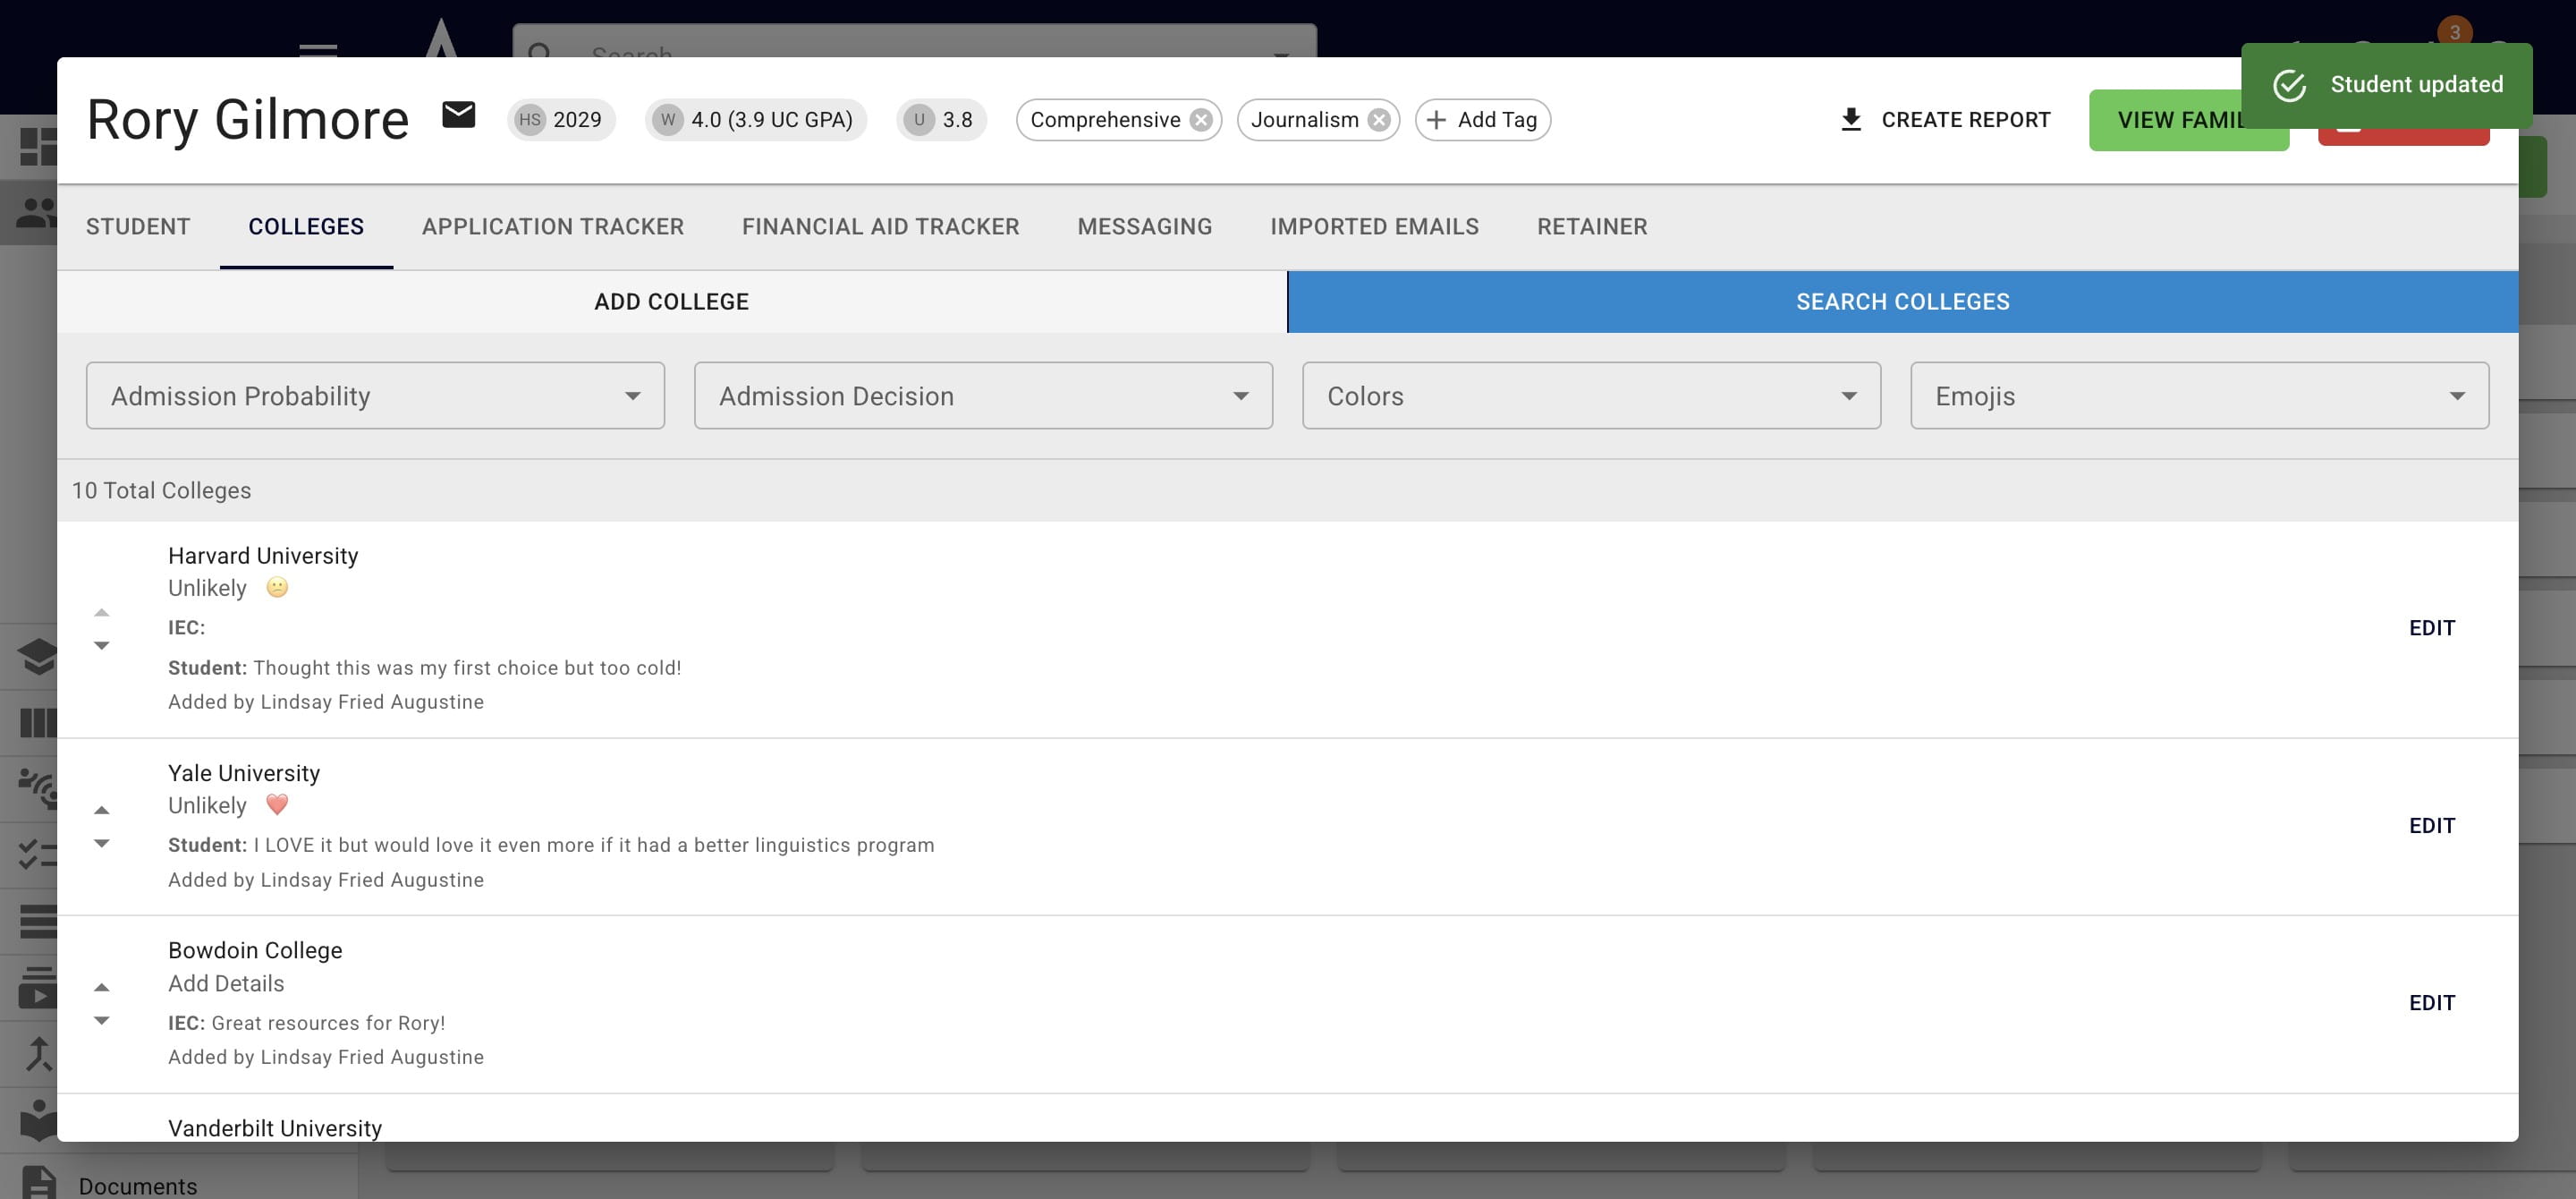The height and width of the screenshot is (1199, 2576).
Task: Click the unweighted GPA 3.8 chip
Action: click(x=941, y=120)
